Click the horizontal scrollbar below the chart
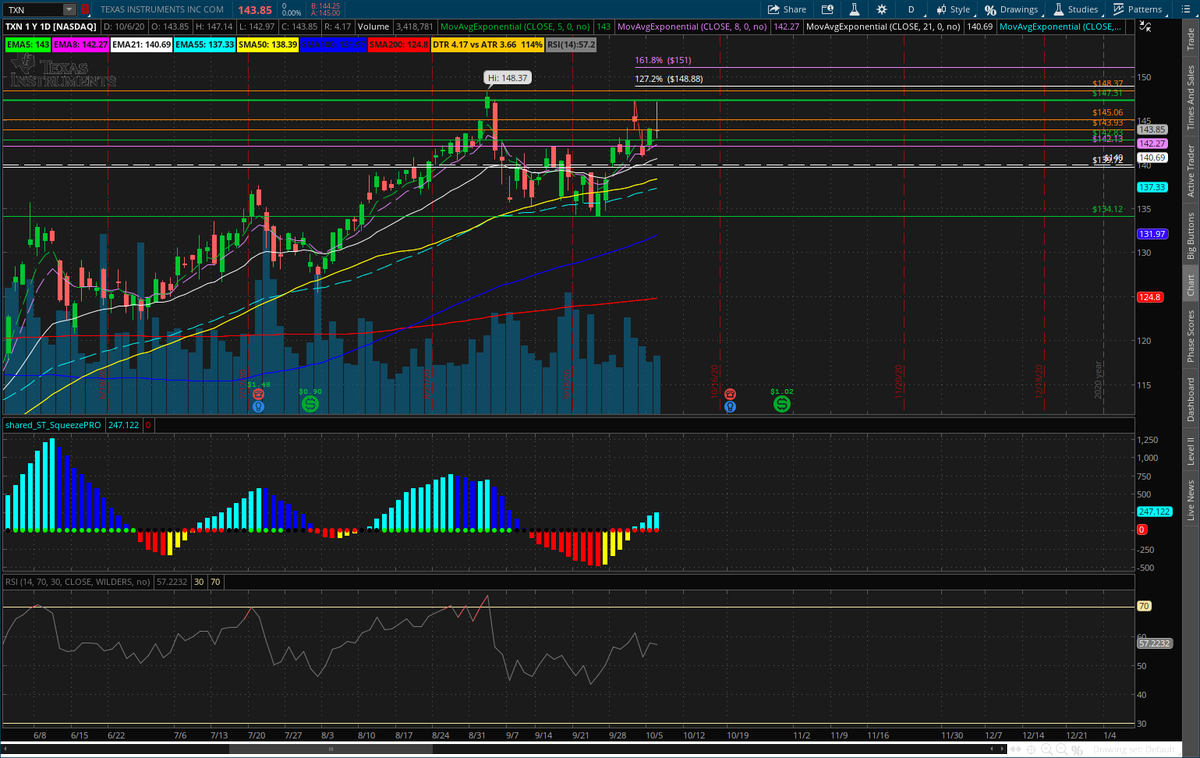The image size is (1200, 758). (x=330, y=747)
